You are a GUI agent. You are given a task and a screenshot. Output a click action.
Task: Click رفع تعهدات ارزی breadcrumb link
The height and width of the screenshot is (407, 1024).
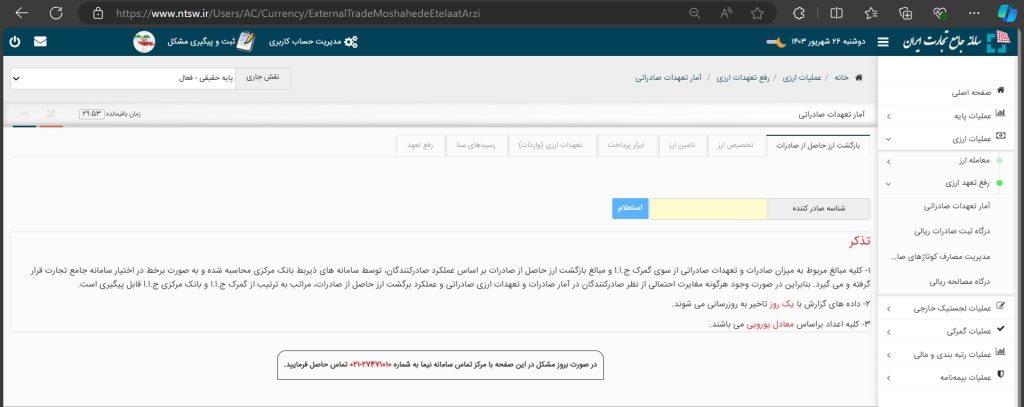(x=743, y=77)
